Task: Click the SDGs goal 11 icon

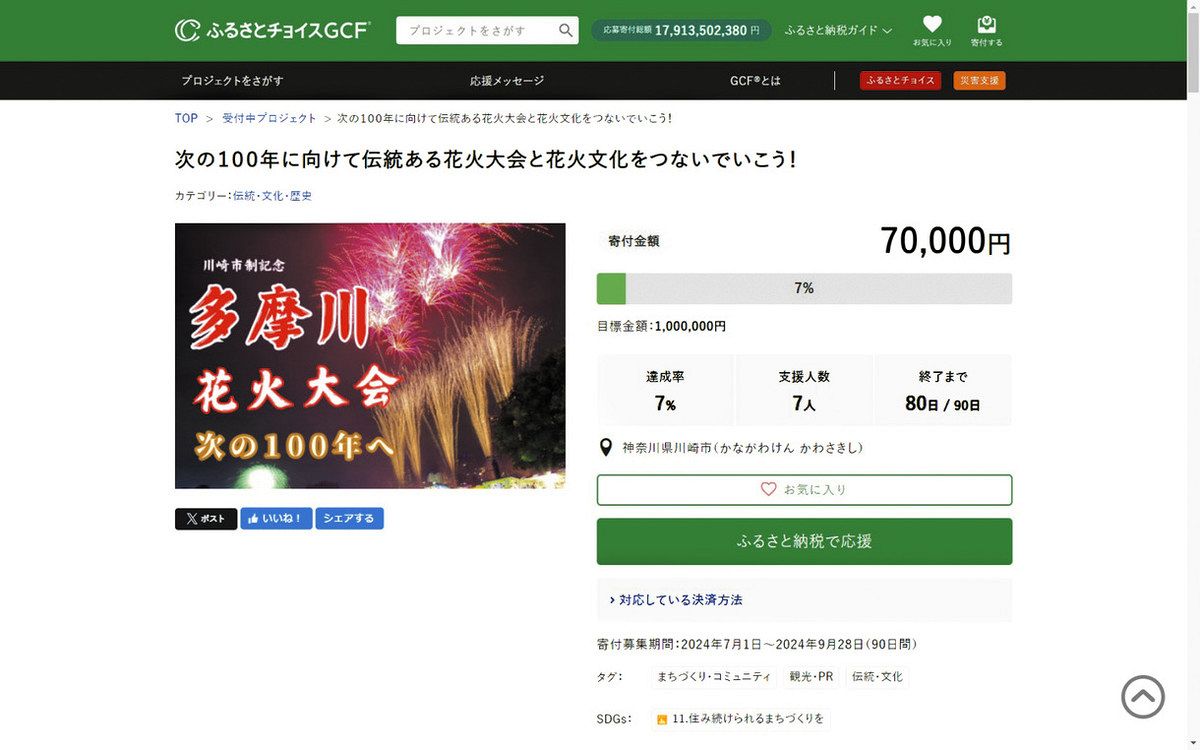Action: 662,719
